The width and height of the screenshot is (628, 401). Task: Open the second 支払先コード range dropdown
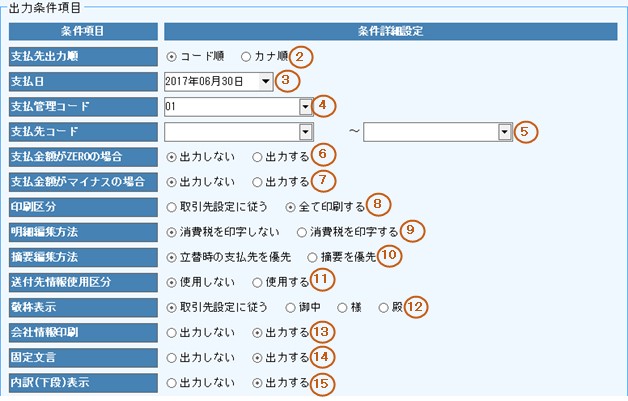504,131
